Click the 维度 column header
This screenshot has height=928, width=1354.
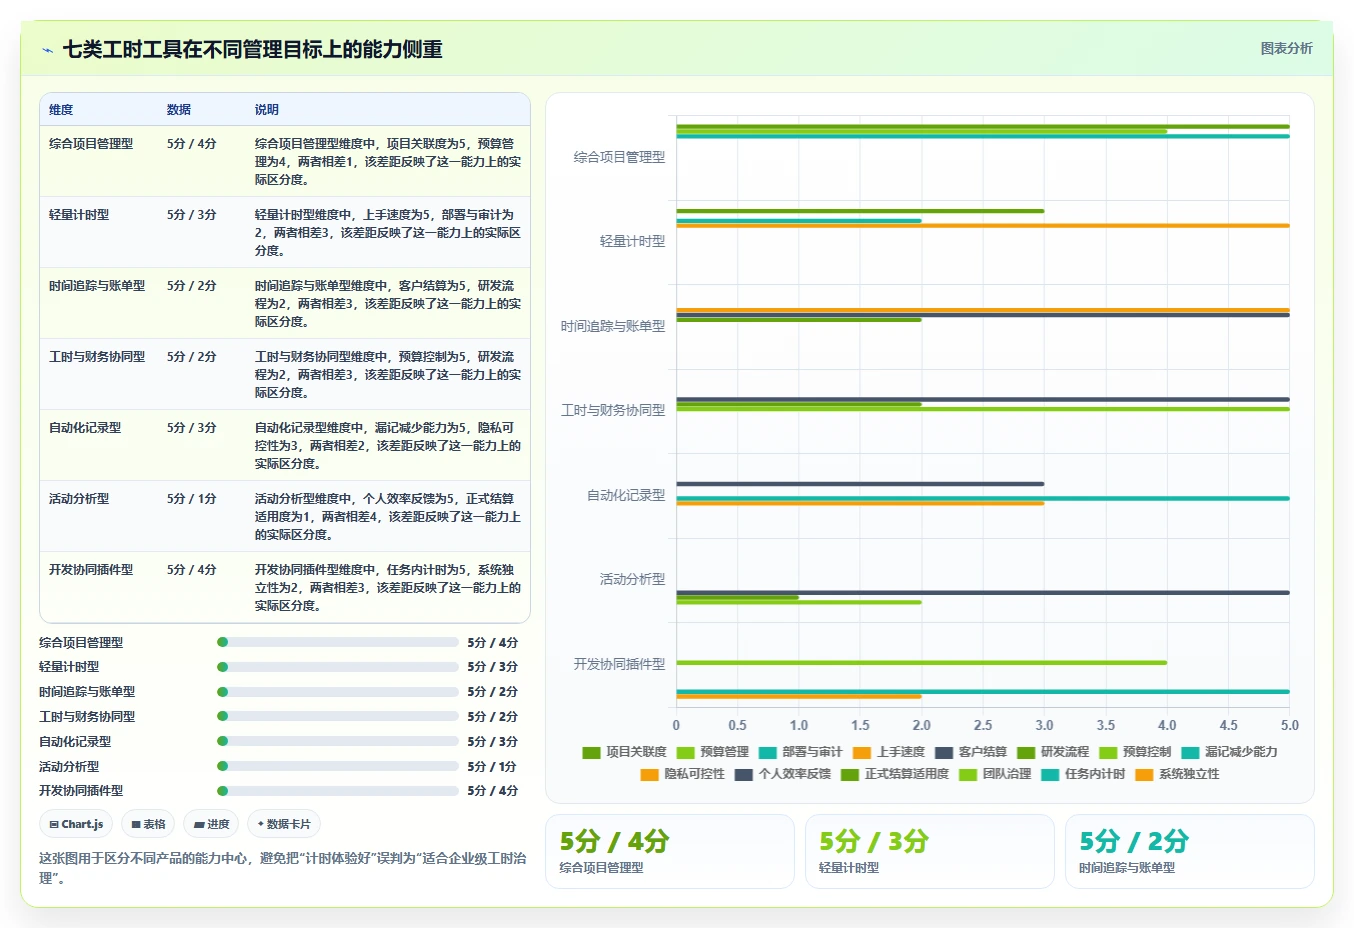61,110
